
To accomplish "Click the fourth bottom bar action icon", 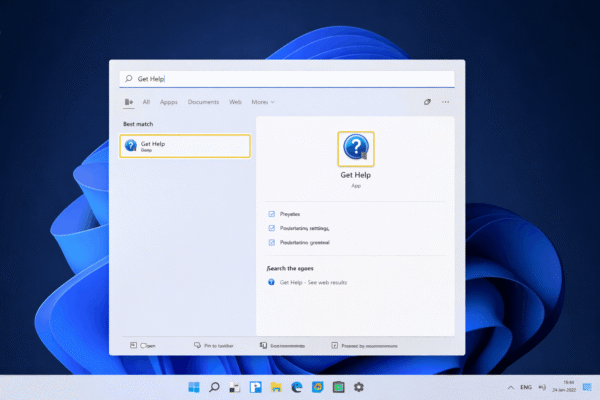I will coord(334,345).
